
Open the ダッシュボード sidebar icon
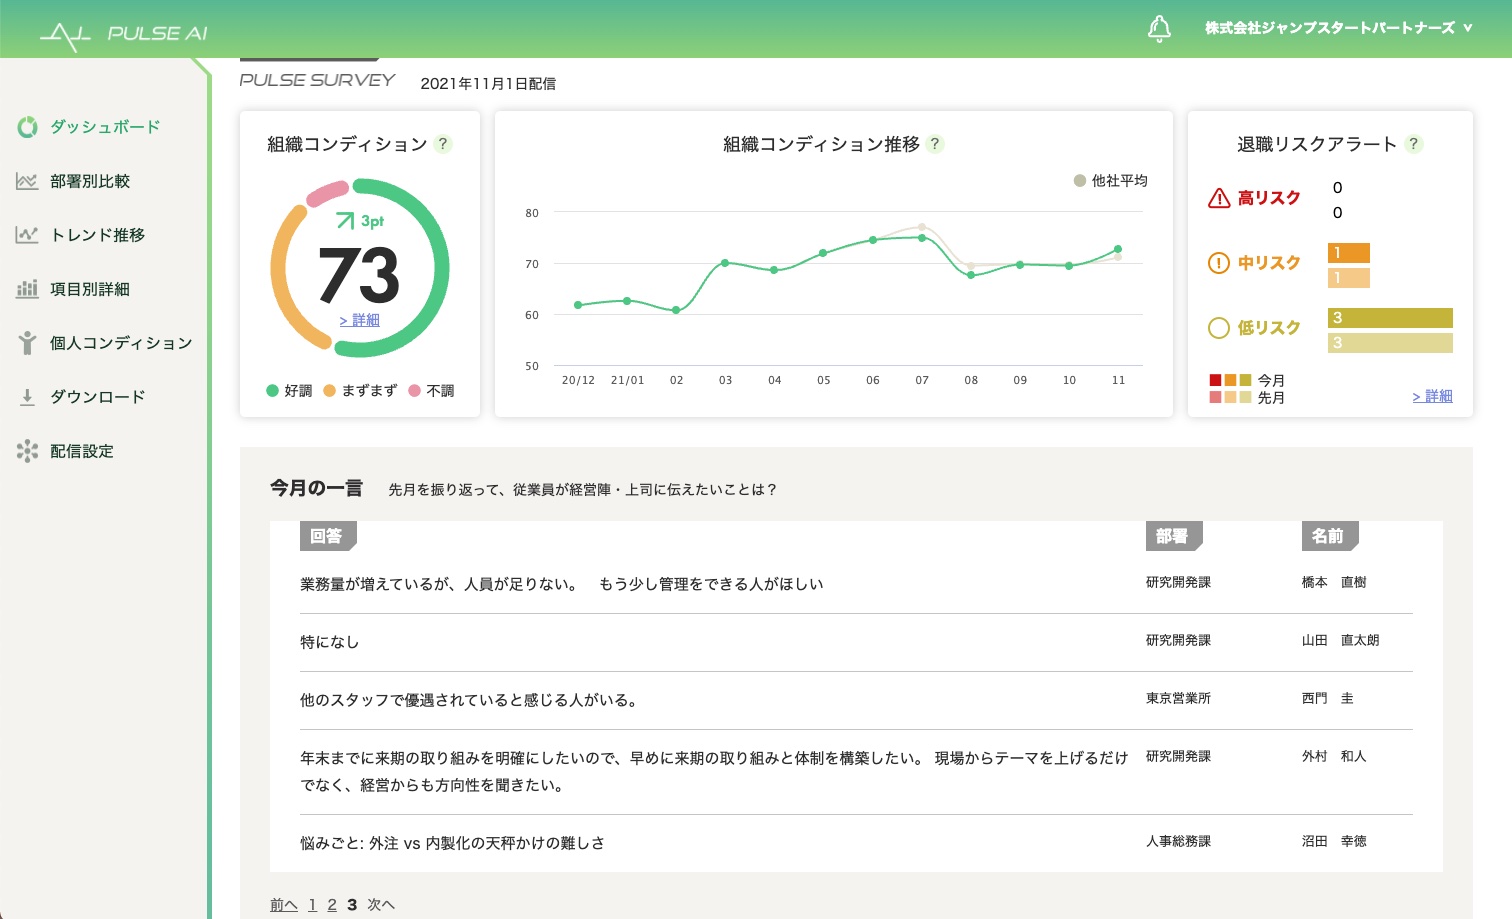point(27,127)
